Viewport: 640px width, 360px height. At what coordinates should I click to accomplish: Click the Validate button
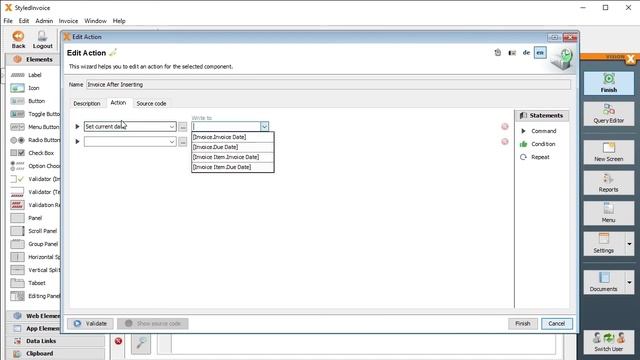(90, 324)
